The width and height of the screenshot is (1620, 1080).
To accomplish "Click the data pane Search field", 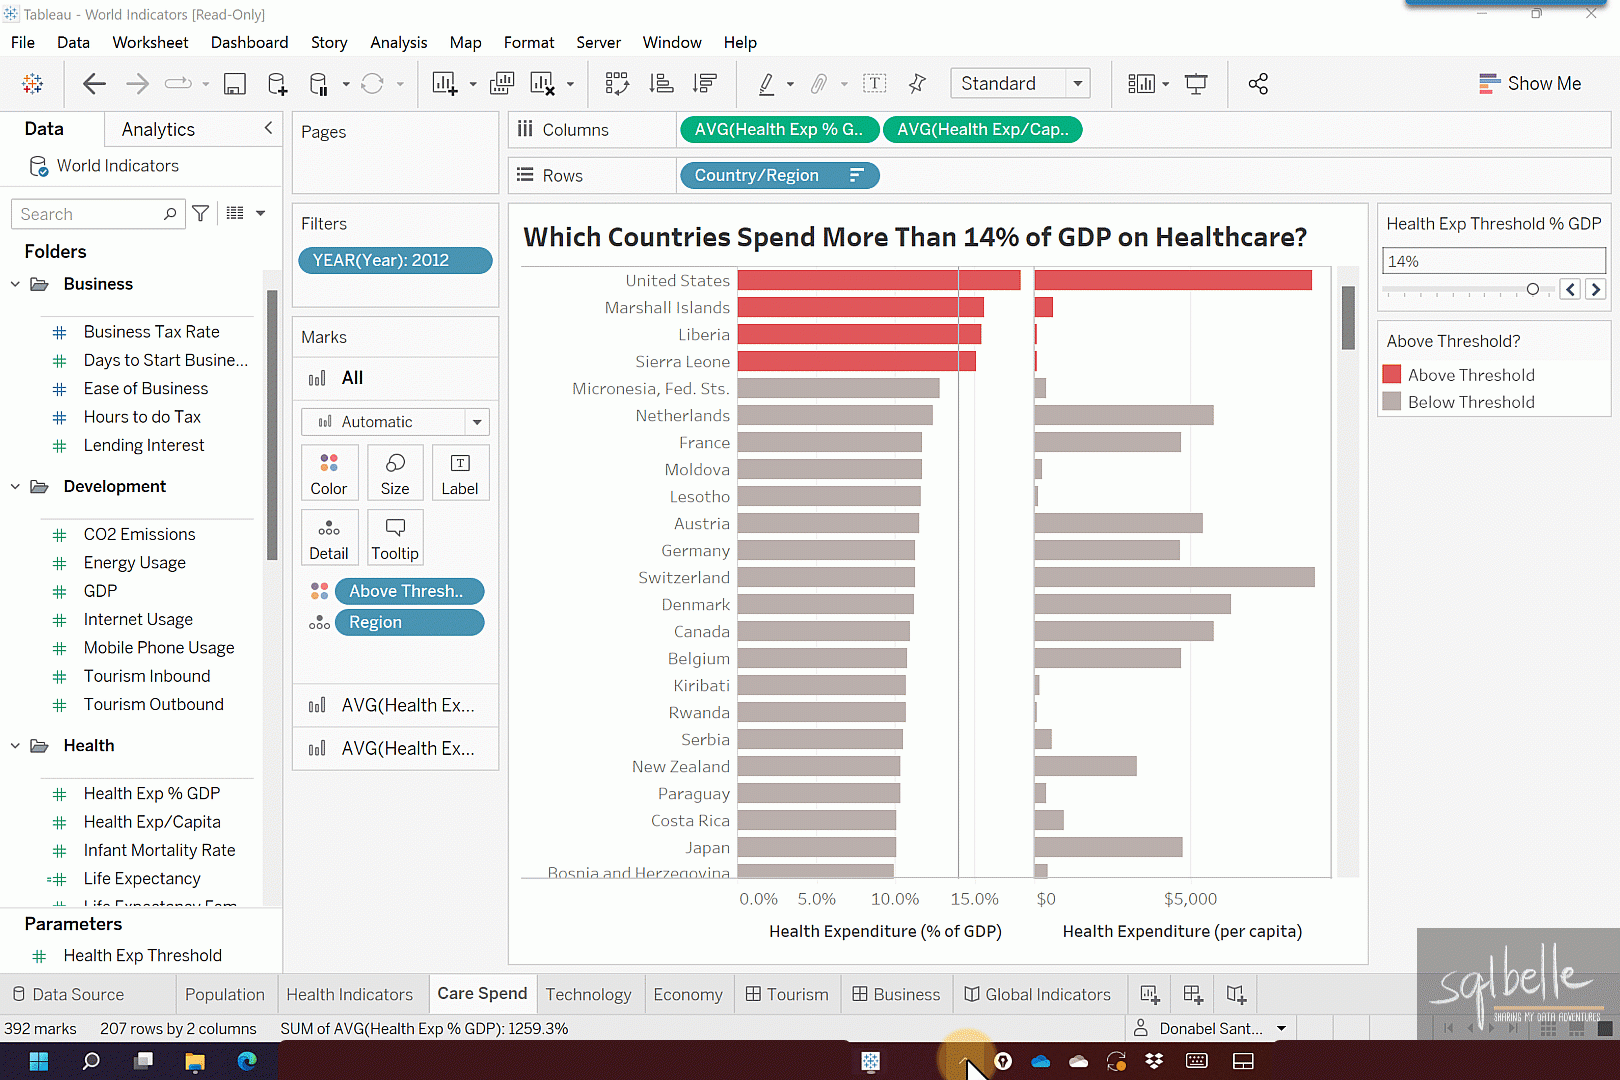I will point(90,214).
